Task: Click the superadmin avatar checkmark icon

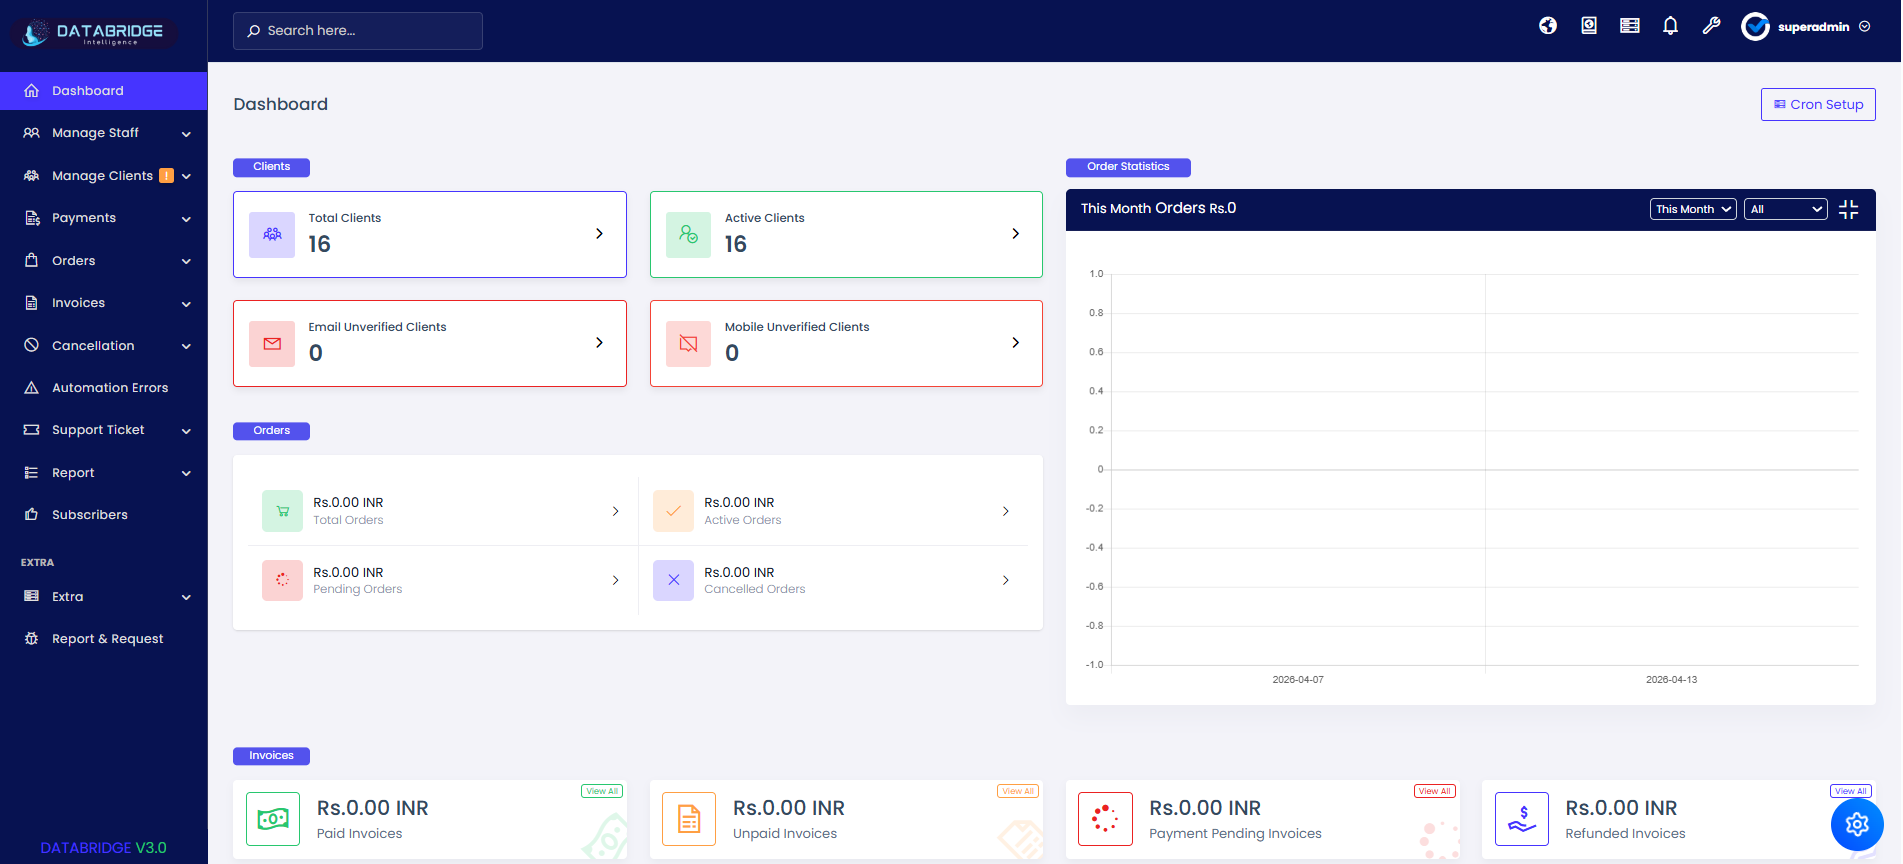Action: coord(1755,27)
